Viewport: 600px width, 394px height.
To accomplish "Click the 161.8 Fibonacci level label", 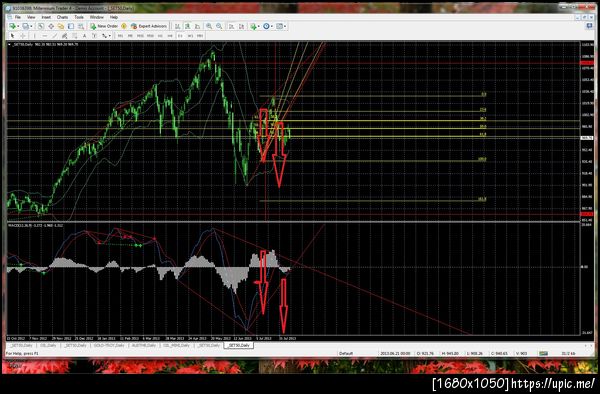I will 482,199.
